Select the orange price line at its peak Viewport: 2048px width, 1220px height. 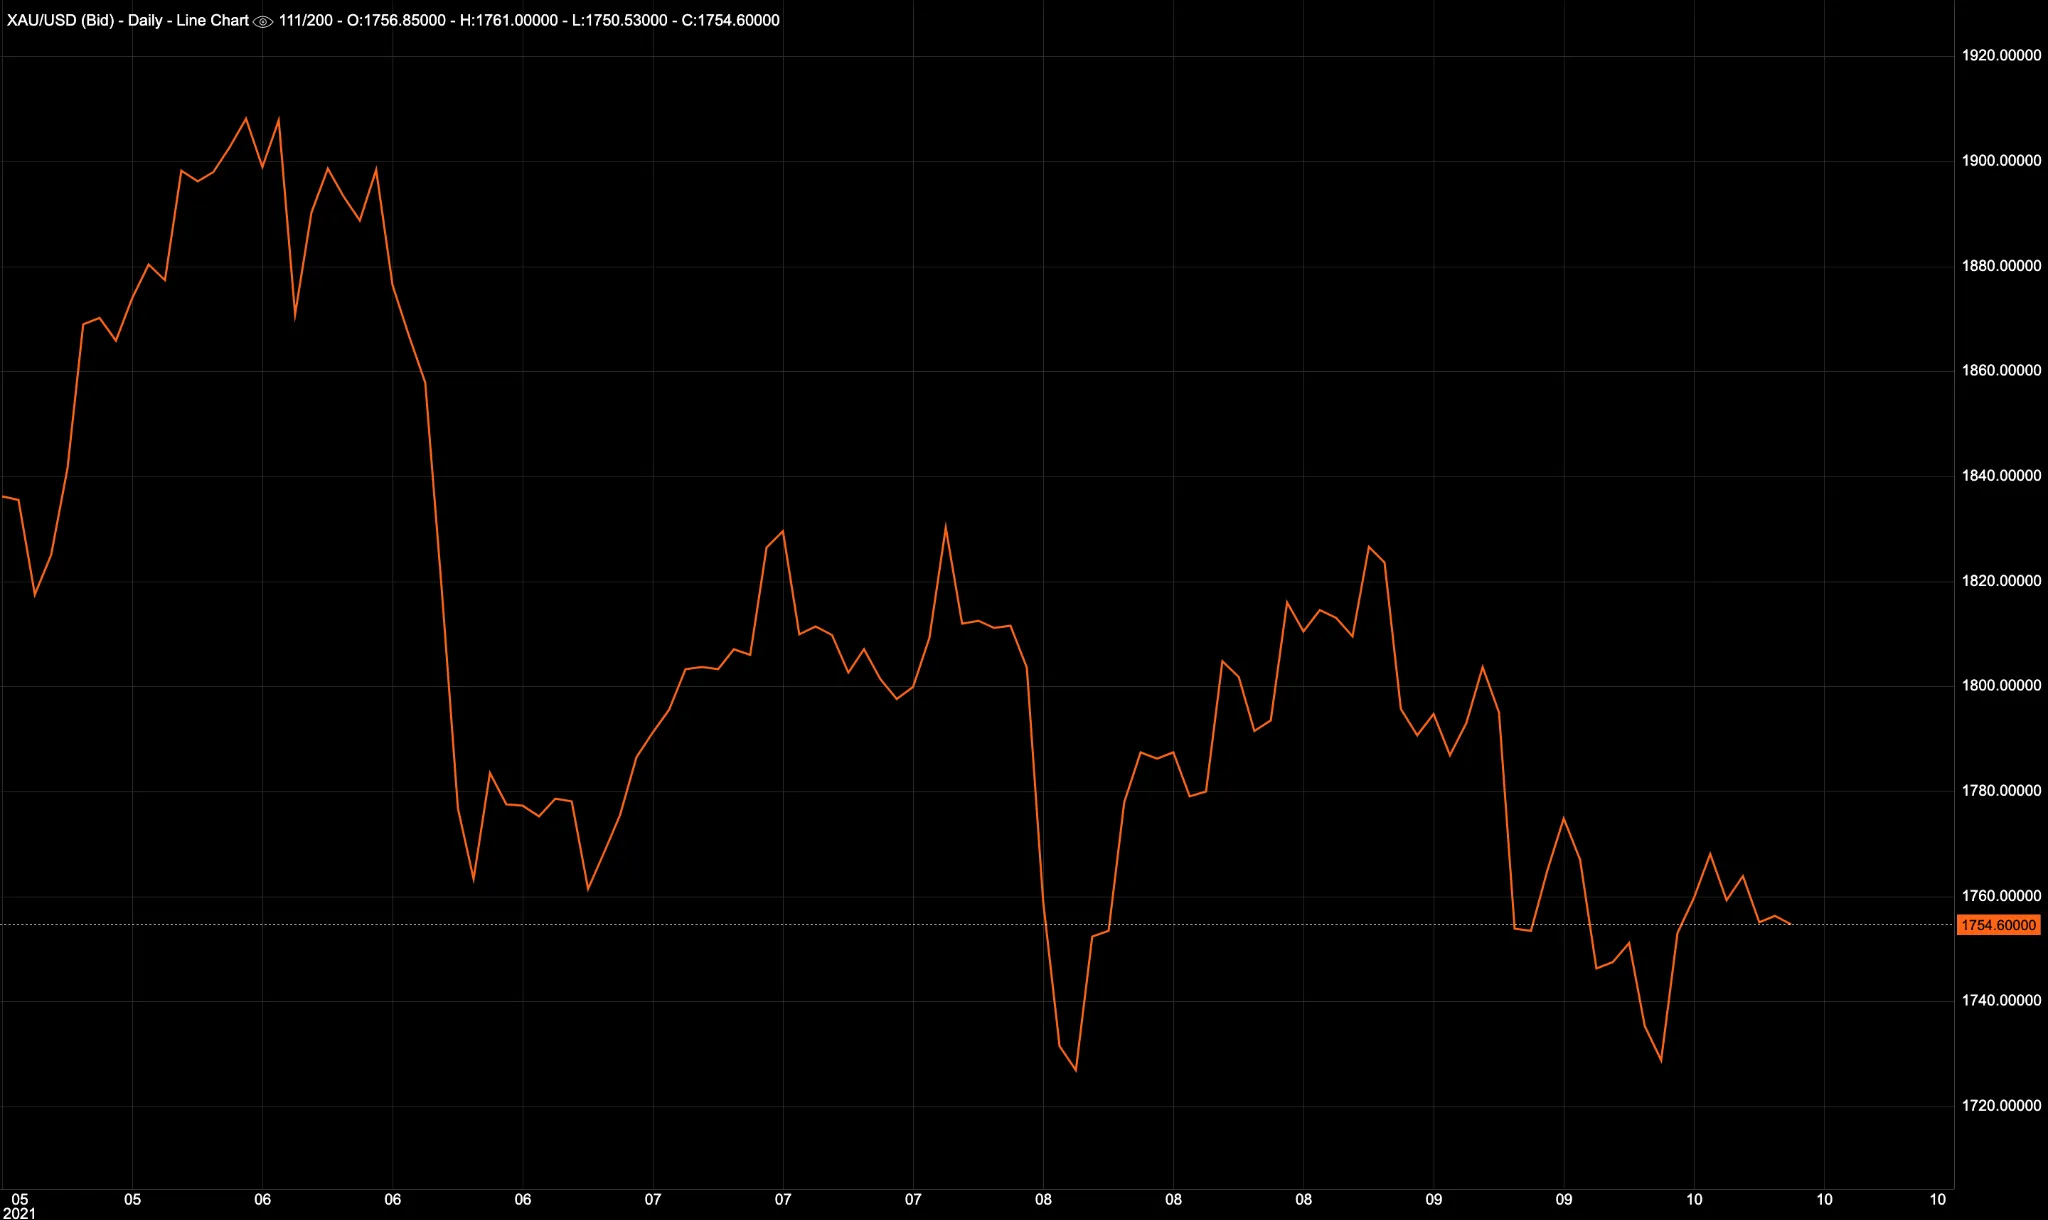pos(246,118)
